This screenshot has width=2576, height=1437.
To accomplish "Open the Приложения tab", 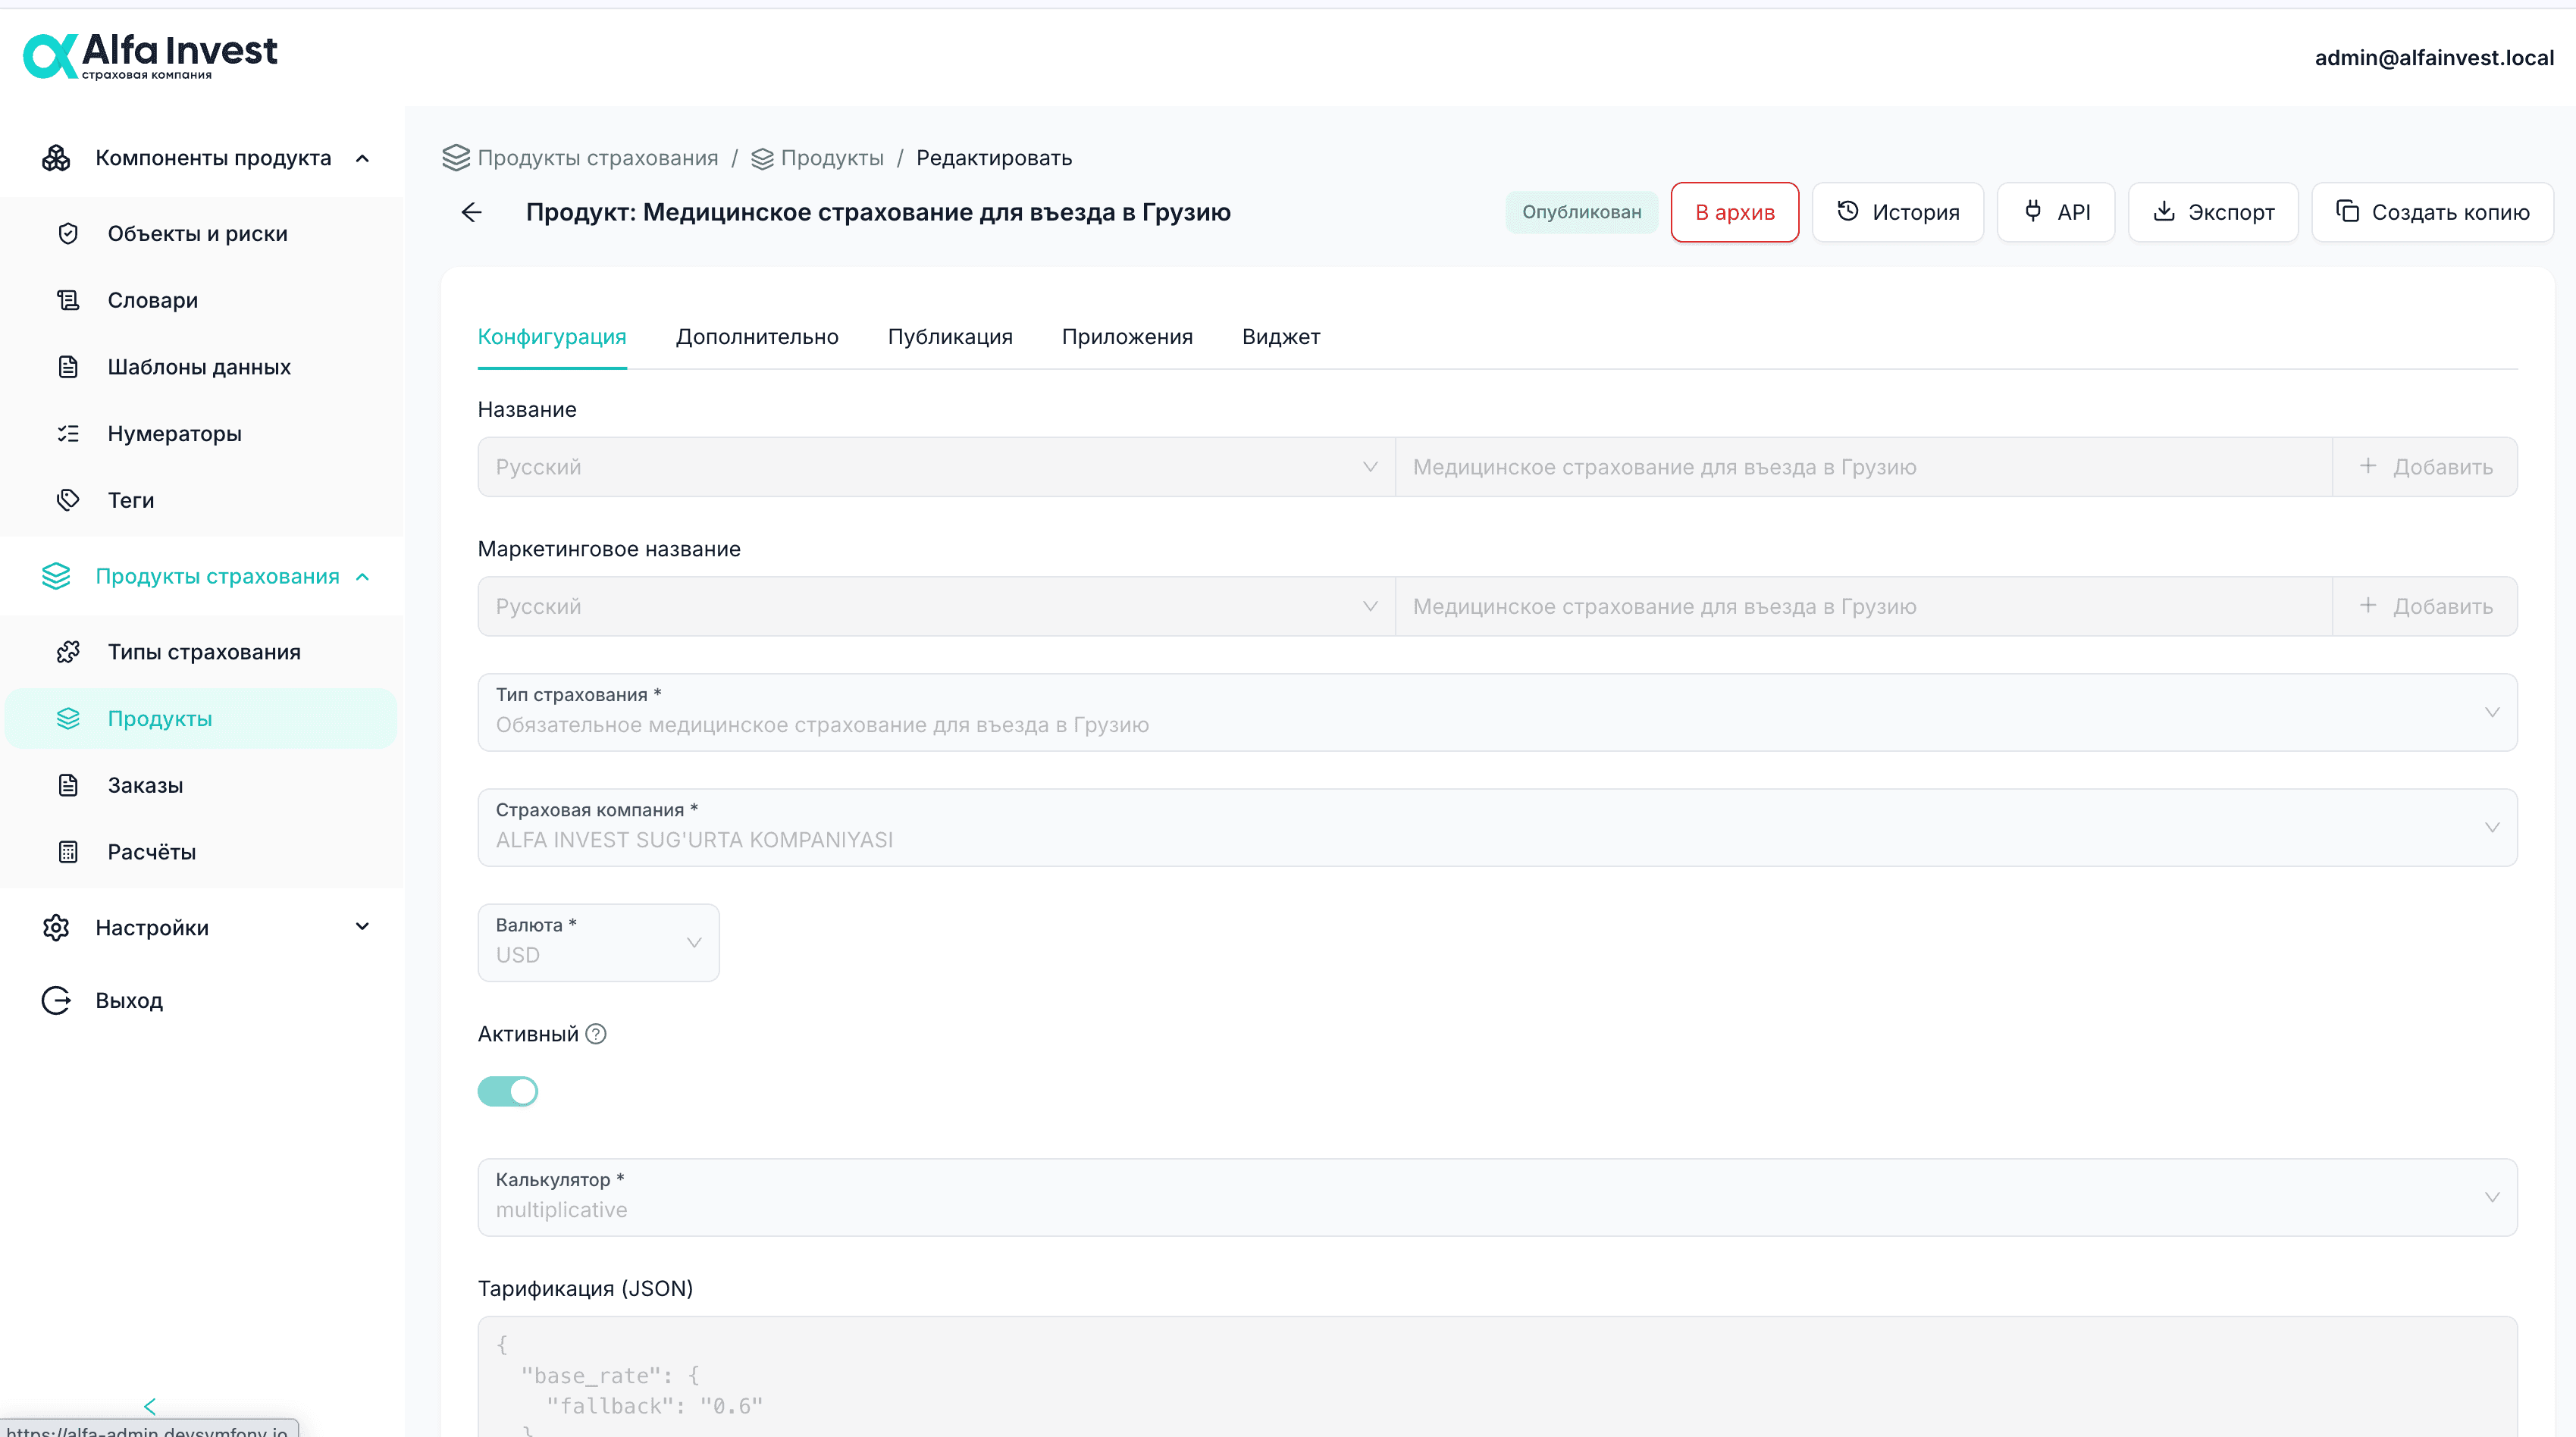I will coord(1127,337).
